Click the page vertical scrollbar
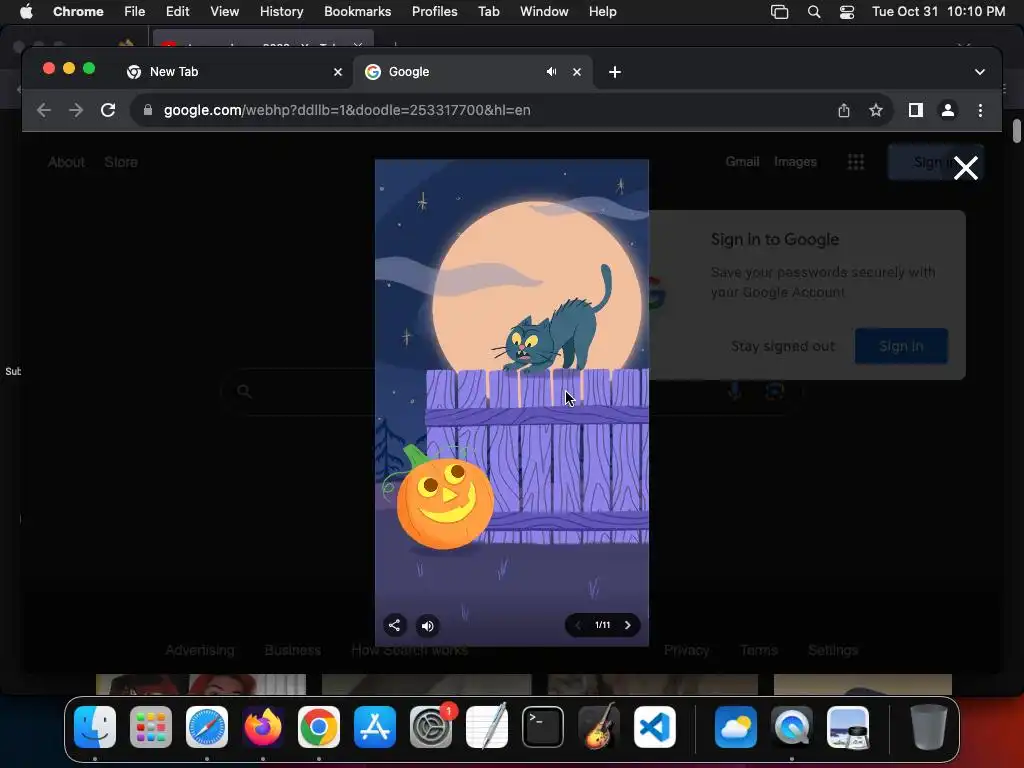Screen dimensions: 1024x768 [1016, 131]
